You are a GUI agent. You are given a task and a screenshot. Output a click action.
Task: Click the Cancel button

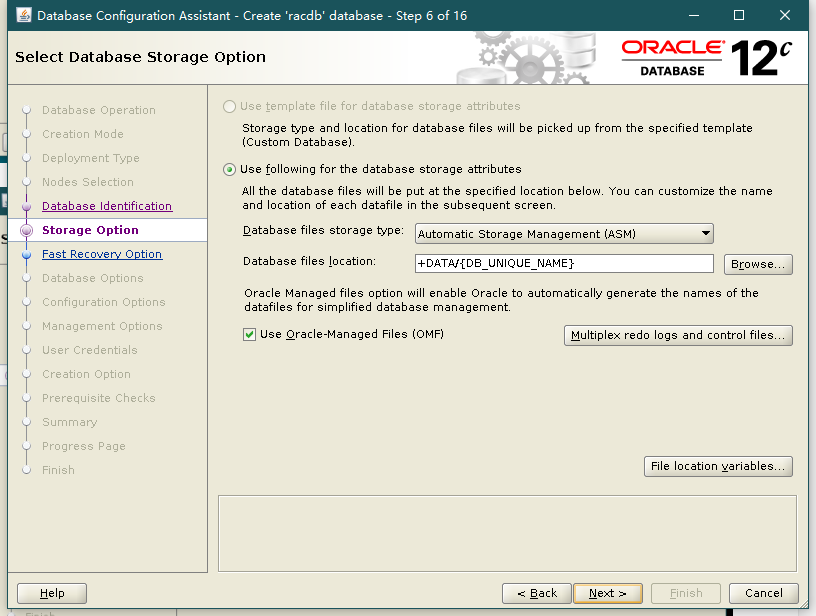(763, 593)
